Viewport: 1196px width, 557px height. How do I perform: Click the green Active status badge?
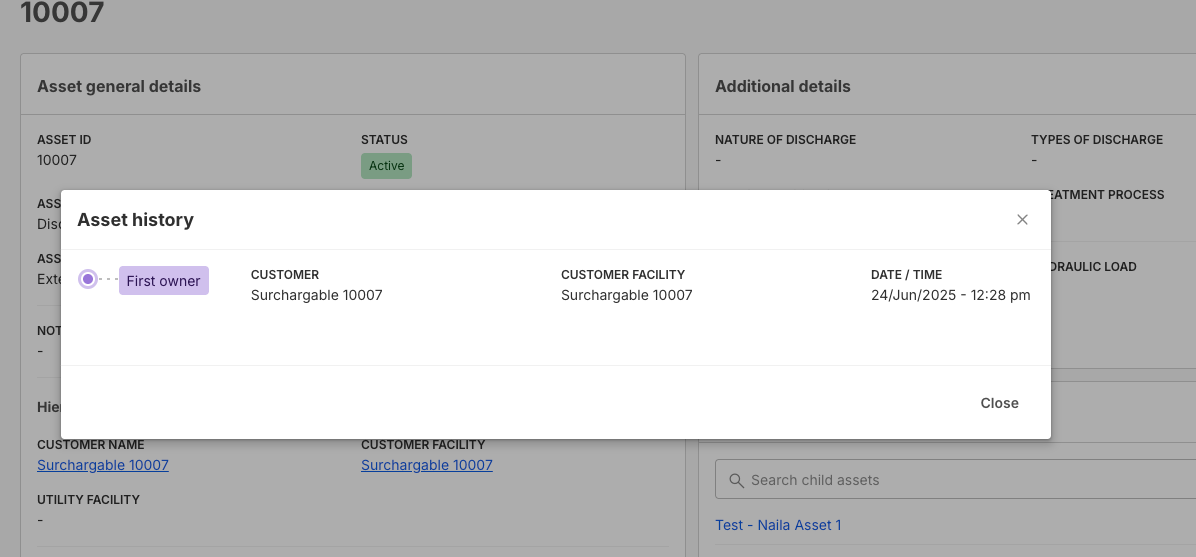386,166
